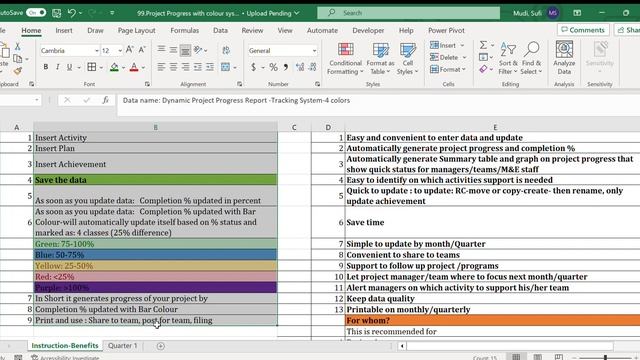The image size is (640, 360).
Task: Toggle Underline formatting
Action: click(x=69, y=67)
